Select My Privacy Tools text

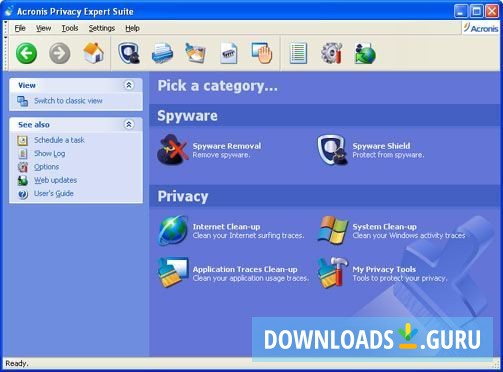[384, 269]
